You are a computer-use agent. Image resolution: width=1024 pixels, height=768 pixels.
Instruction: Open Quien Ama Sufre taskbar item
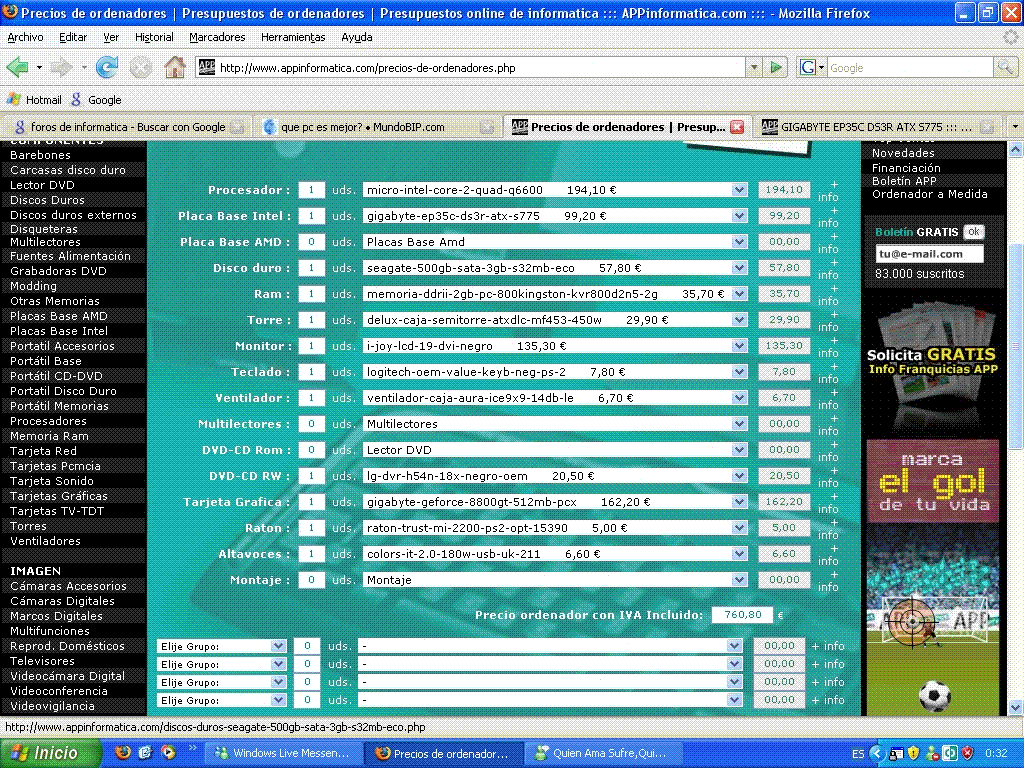[601, 753]
